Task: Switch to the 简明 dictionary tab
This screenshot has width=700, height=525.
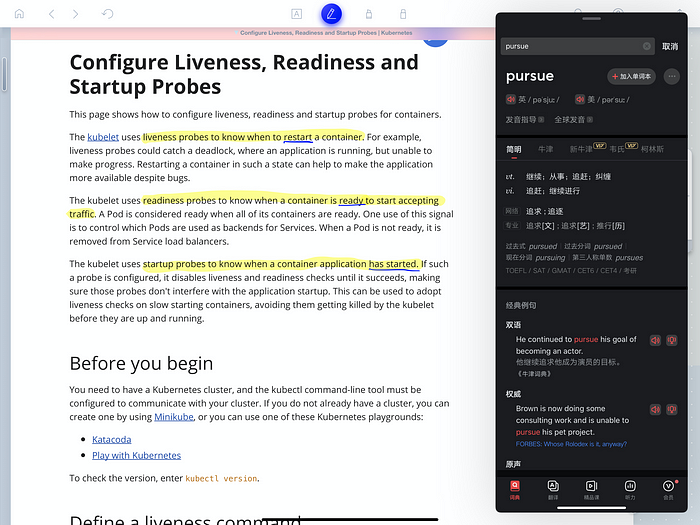Action: 513,149
